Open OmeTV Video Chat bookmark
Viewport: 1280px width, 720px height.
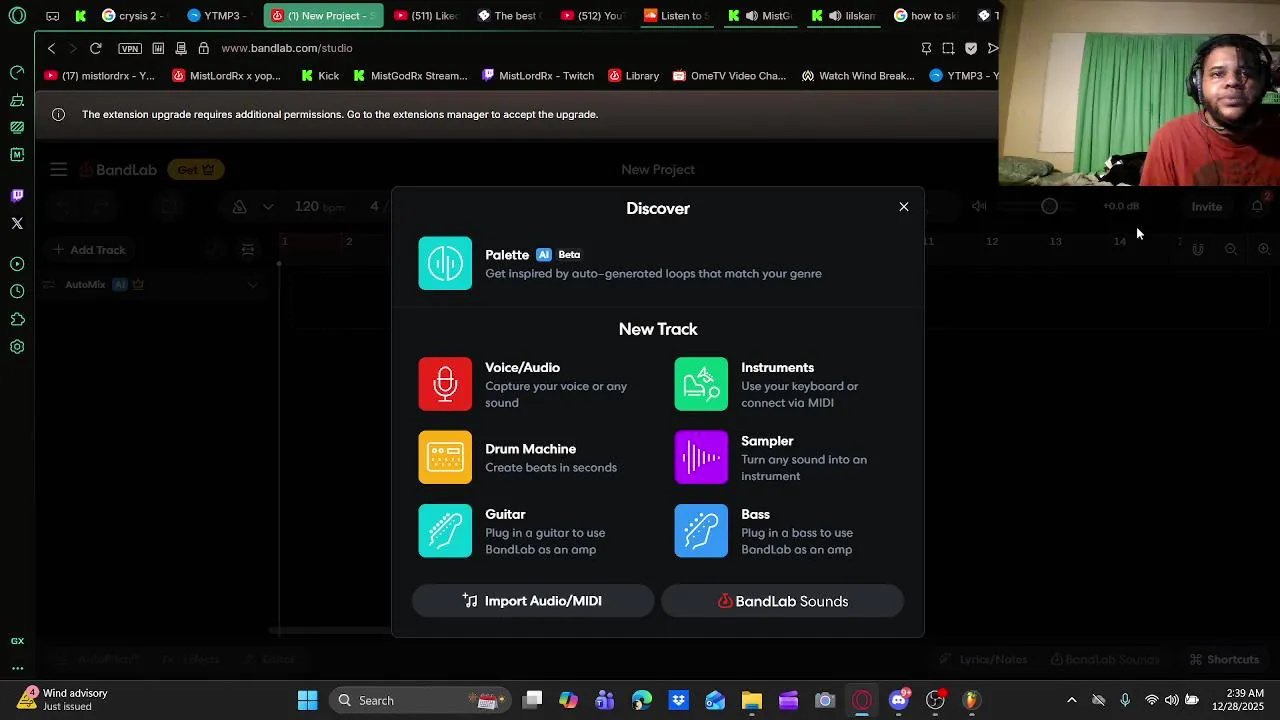coord(730,76)
